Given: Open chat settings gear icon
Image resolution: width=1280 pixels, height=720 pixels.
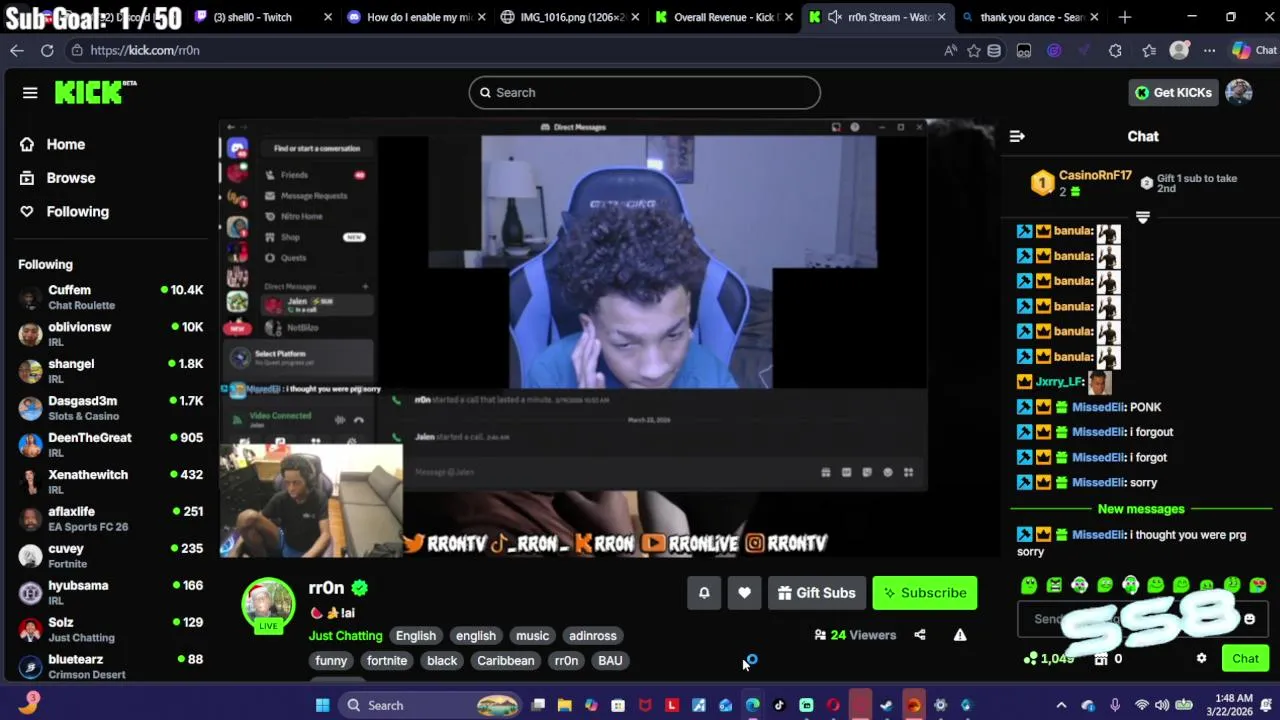Looking at the screenshot, I should pos(1201,659).
